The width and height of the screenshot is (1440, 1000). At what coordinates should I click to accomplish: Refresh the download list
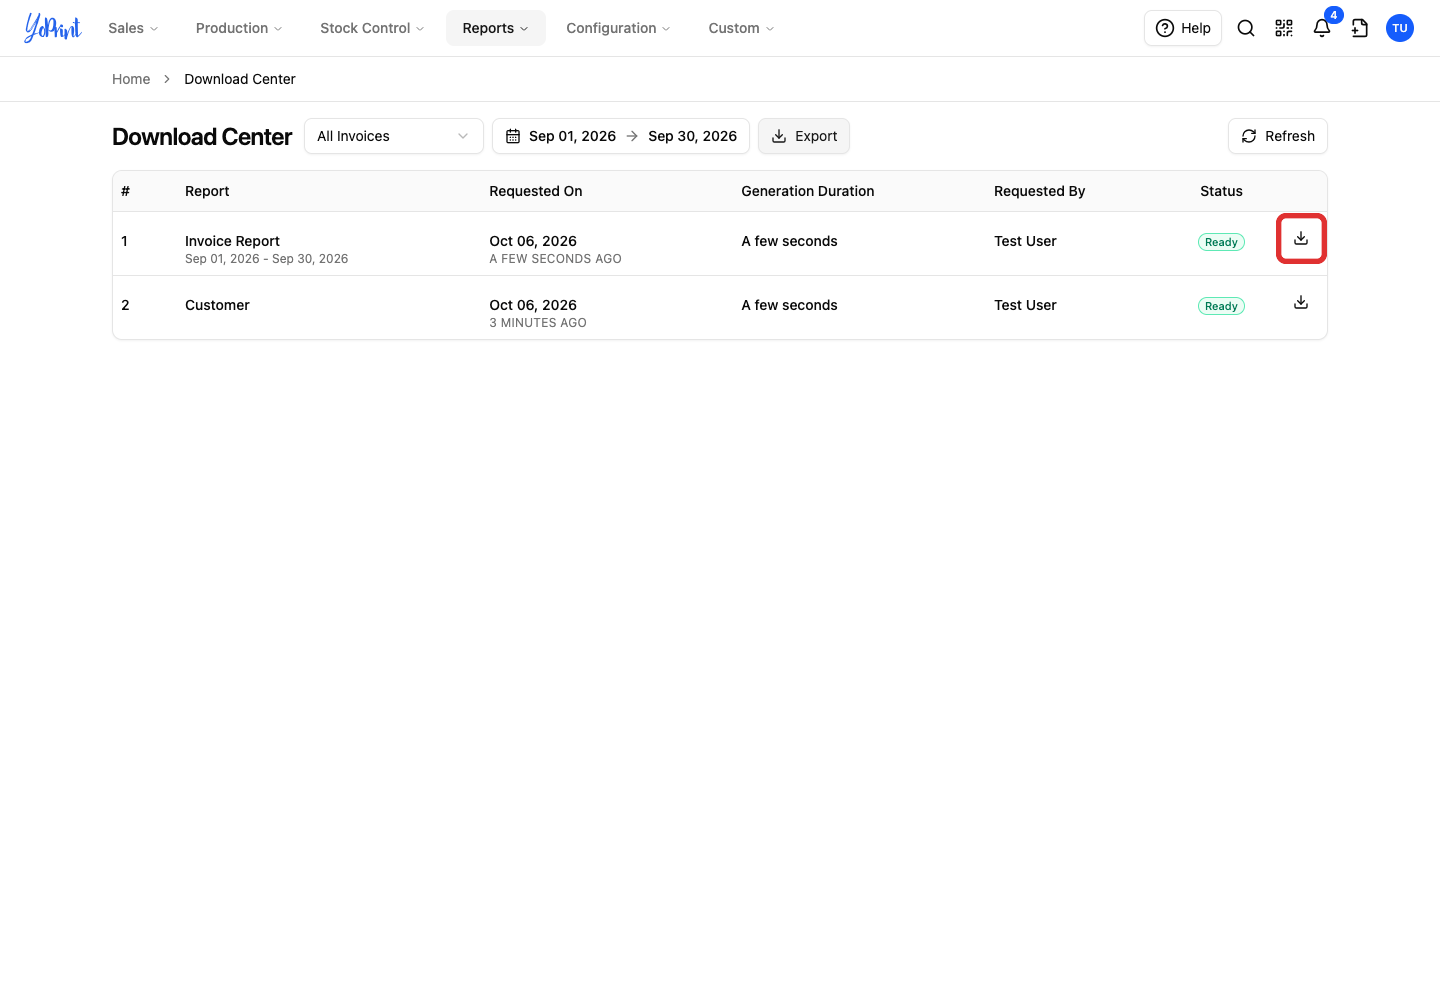tap(1278, 136)
